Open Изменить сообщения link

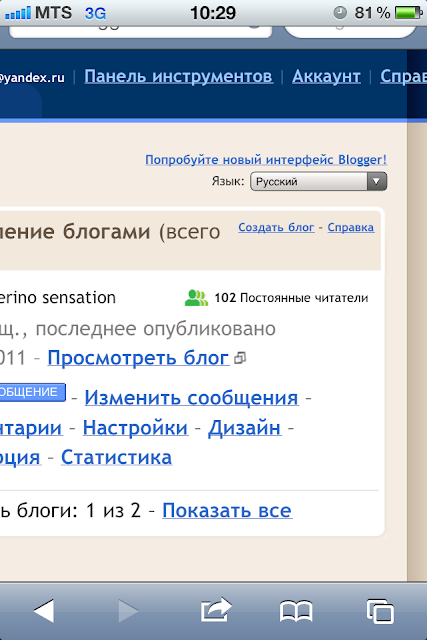(191, 398)
